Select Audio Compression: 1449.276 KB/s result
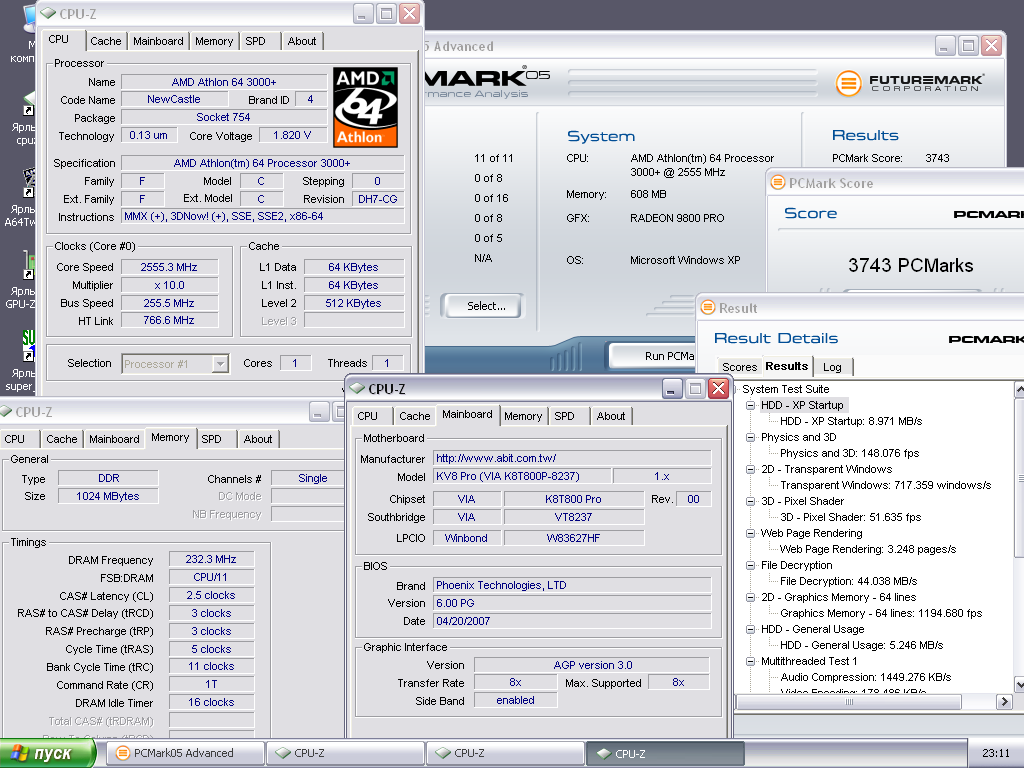The height and width of the screenshot is (768, 1024). [x=866, y=677]
